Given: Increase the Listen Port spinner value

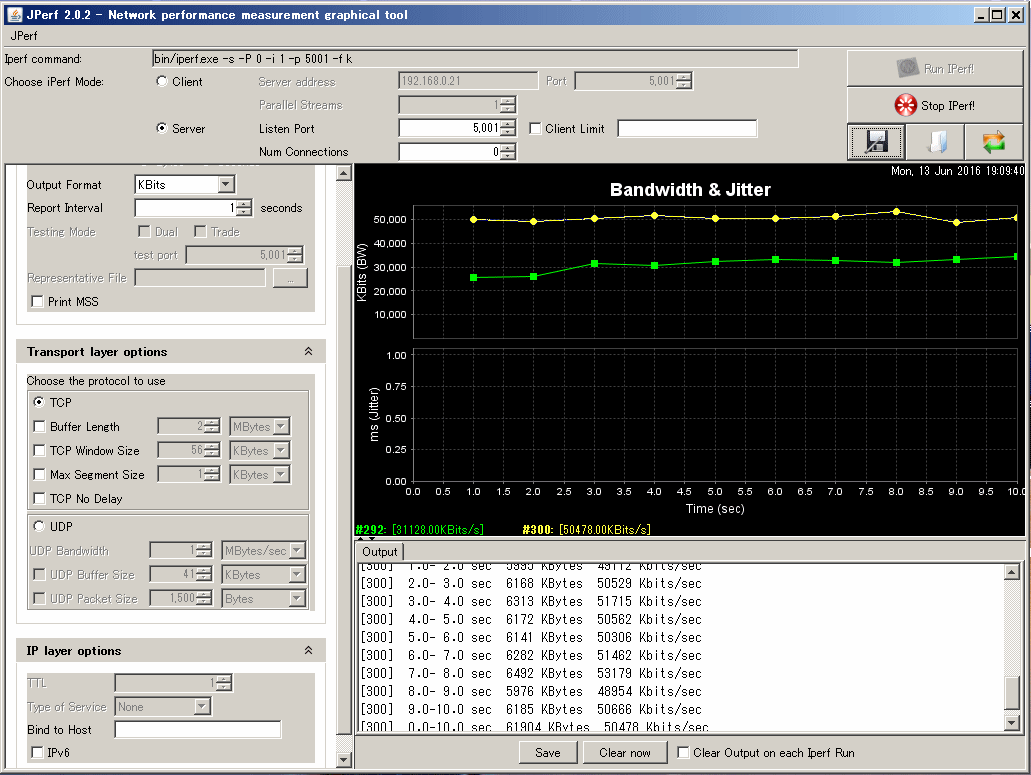Looking at the screenshot, I should pos(508,124).
